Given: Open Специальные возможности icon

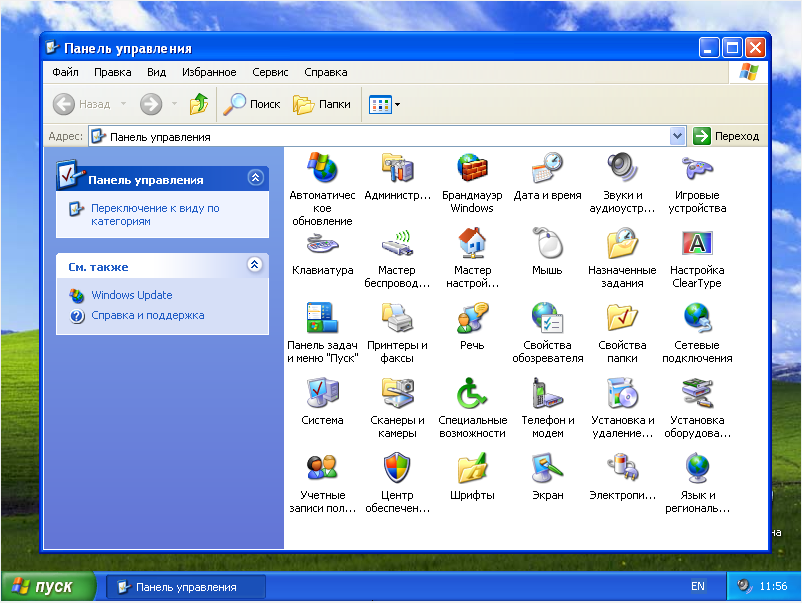Looking at the screenshot, I should coord(472,393).
